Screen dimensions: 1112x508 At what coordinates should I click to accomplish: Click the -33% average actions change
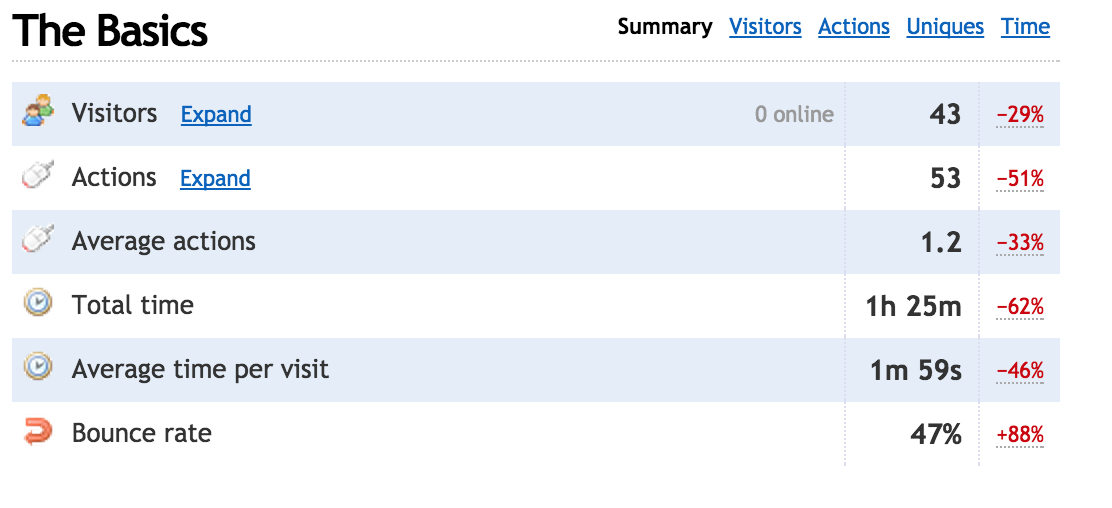pos(1020,243)
